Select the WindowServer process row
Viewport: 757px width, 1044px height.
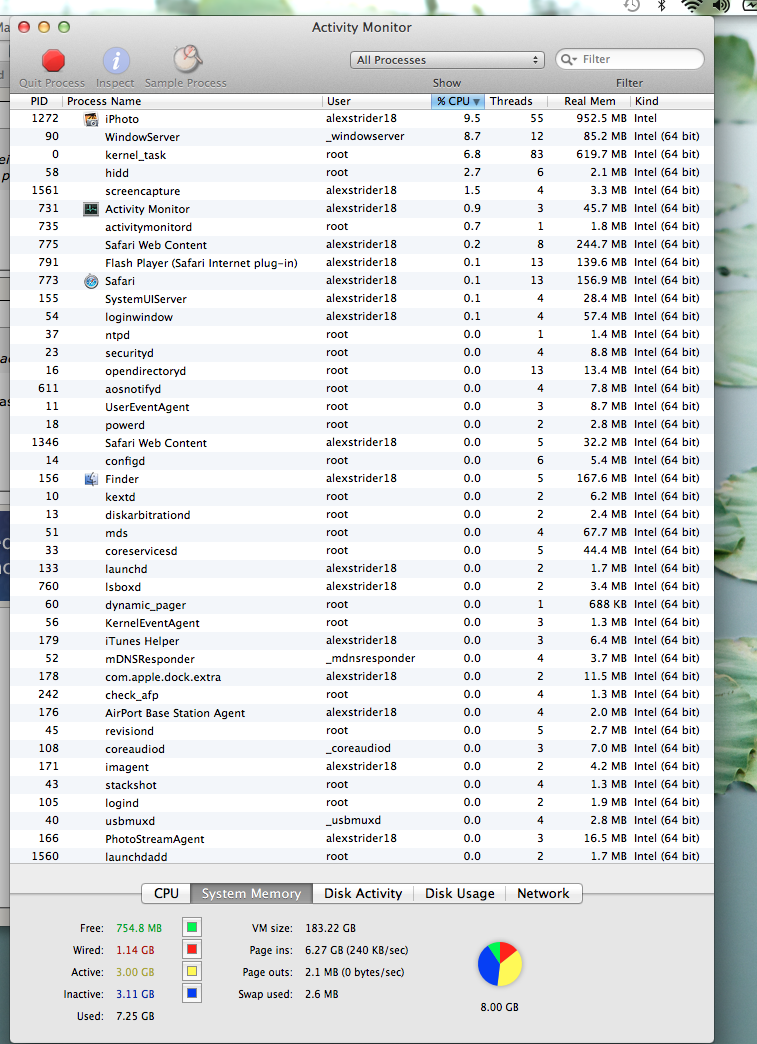[362, 136]
